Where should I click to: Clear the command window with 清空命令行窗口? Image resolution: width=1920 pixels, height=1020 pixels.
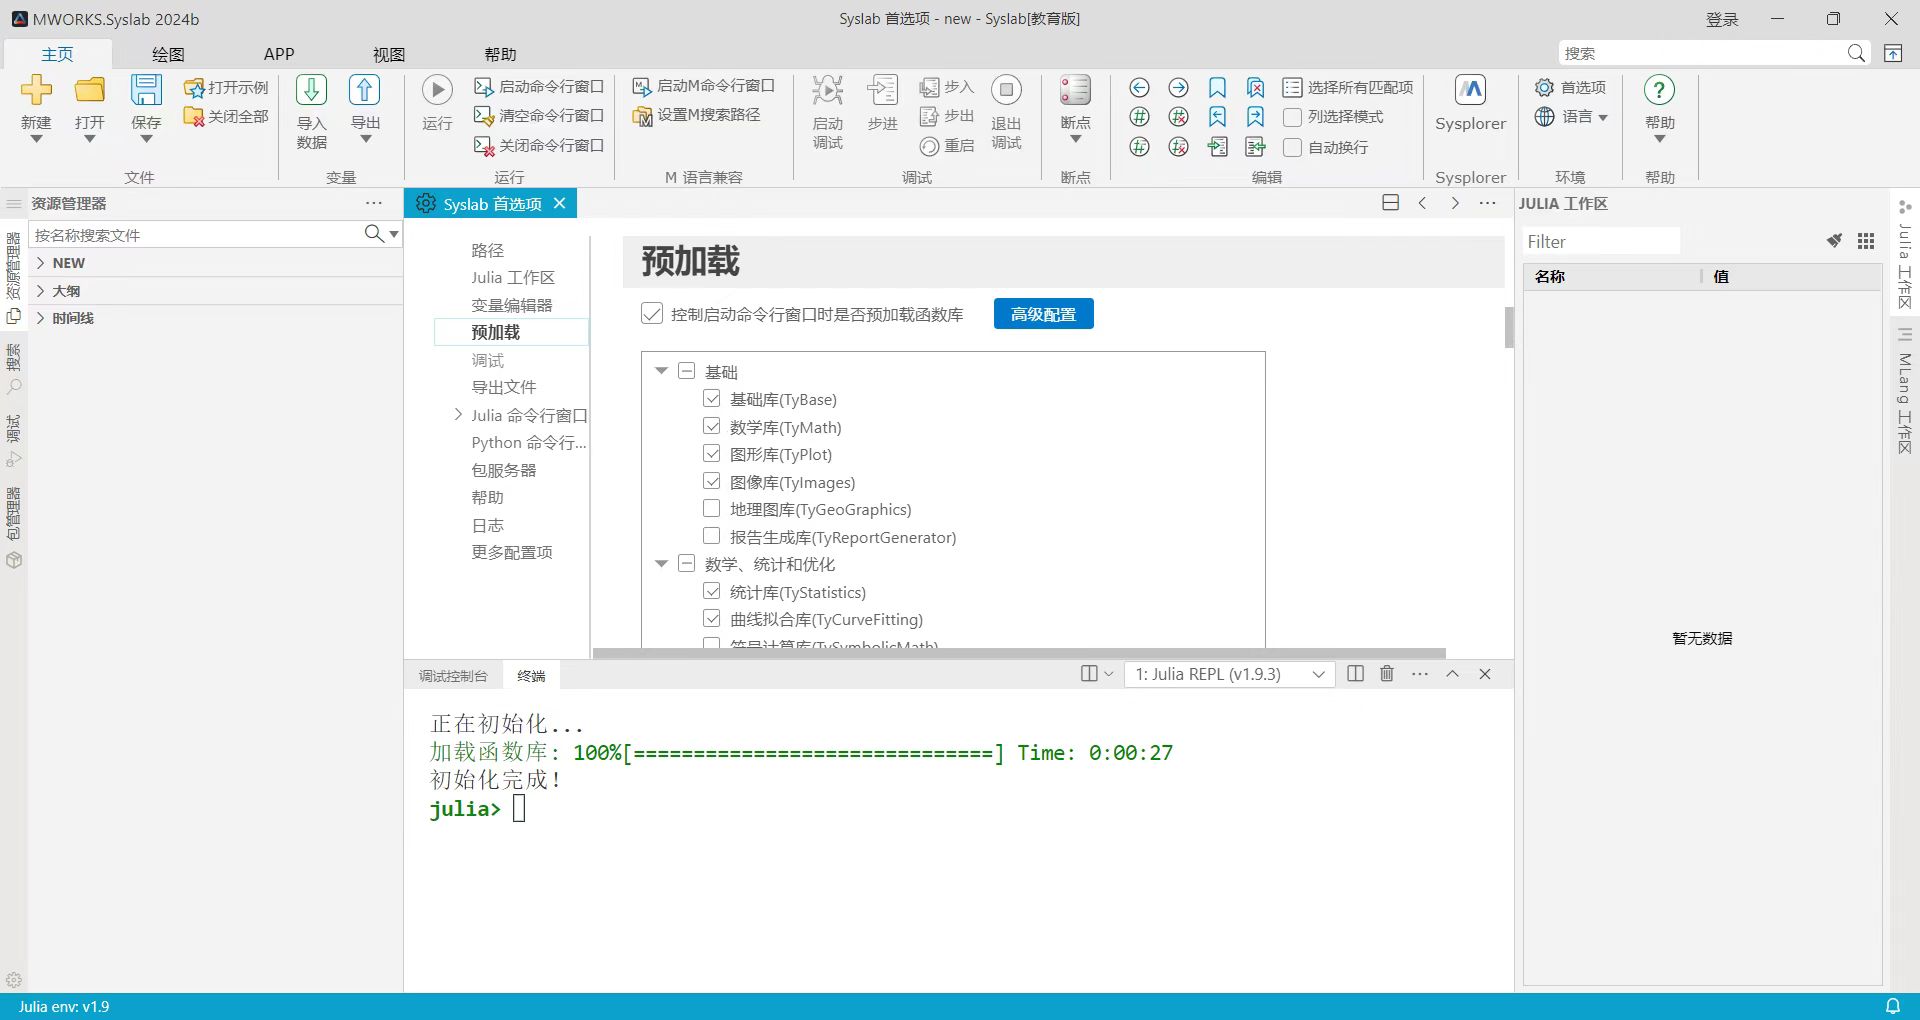click(539, 116)
